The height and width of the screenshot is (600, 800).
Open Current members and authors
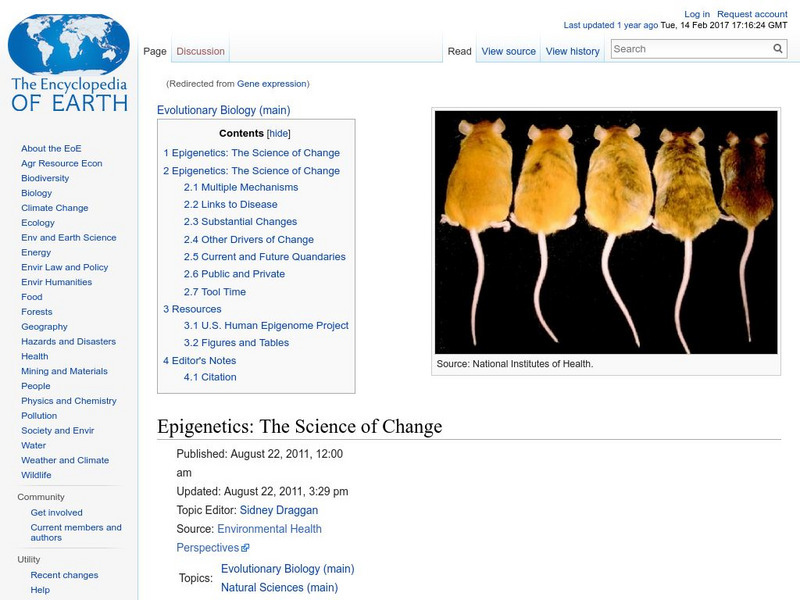pyautogui.click(x=76, y=532)
